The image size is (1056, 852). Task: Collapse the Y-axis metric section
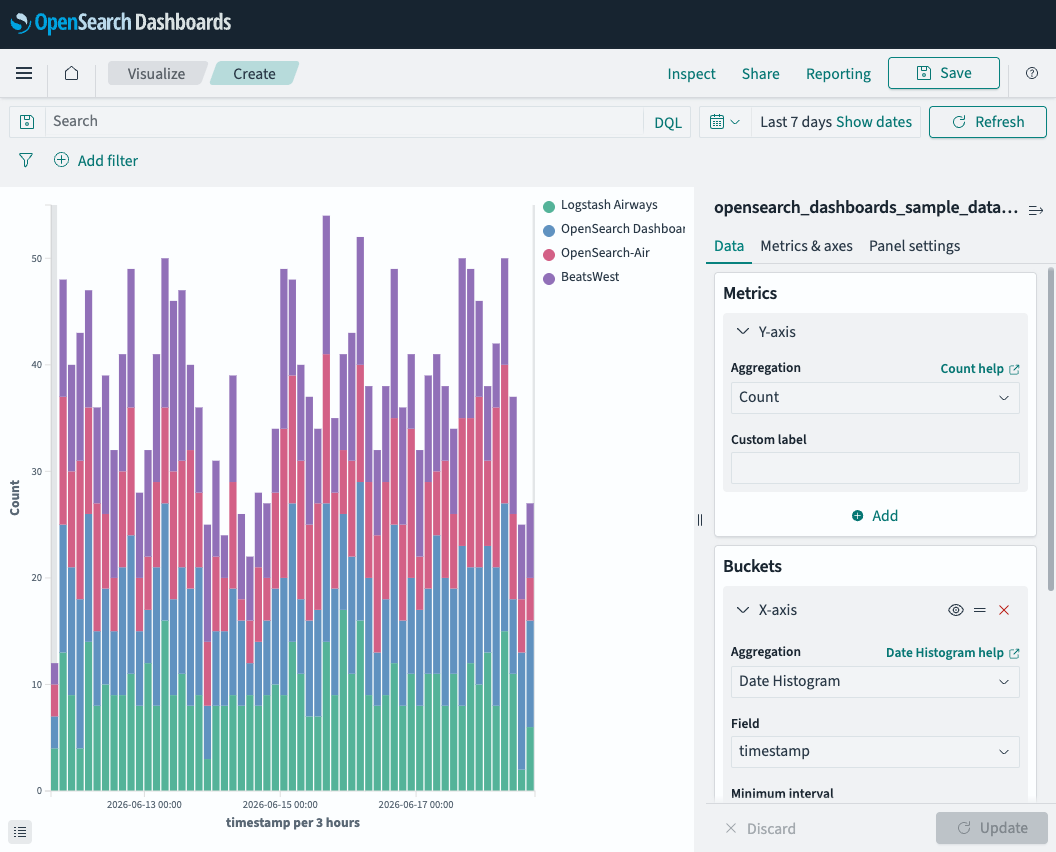pos(743,331)
